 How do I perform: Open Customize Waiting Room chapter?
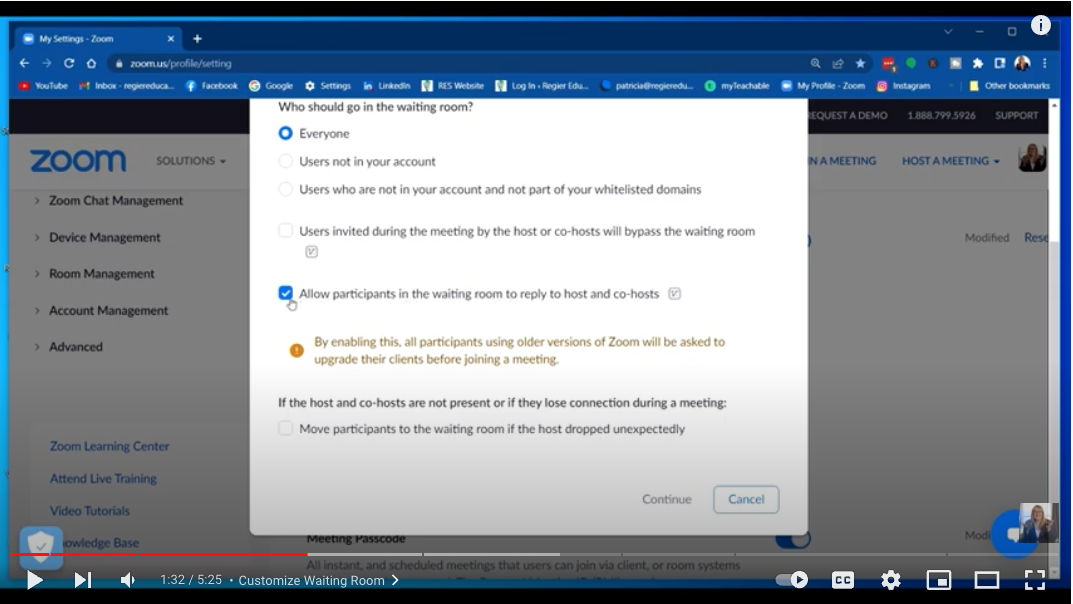tap(319, 580)
